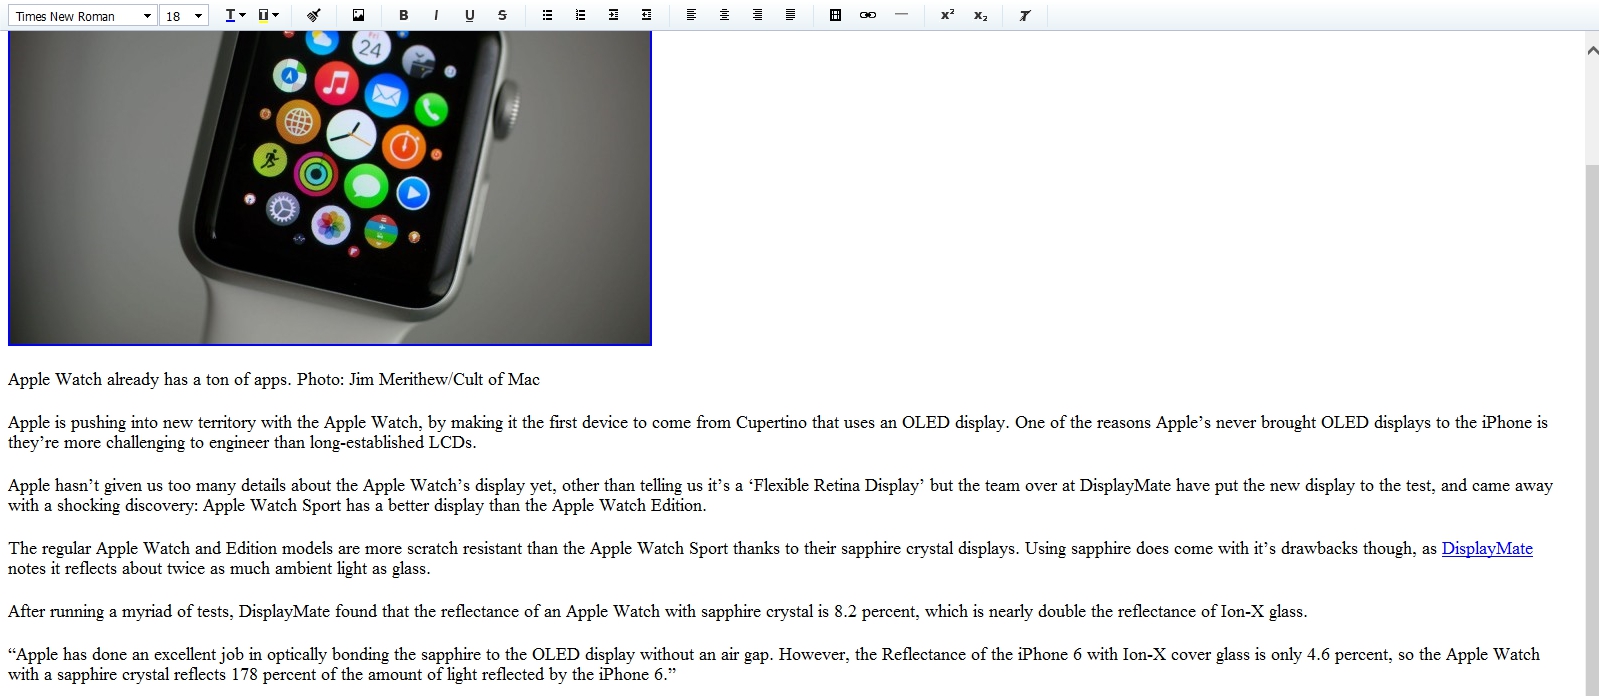
Task: Clear text formatting
Action: point(1025,15)
